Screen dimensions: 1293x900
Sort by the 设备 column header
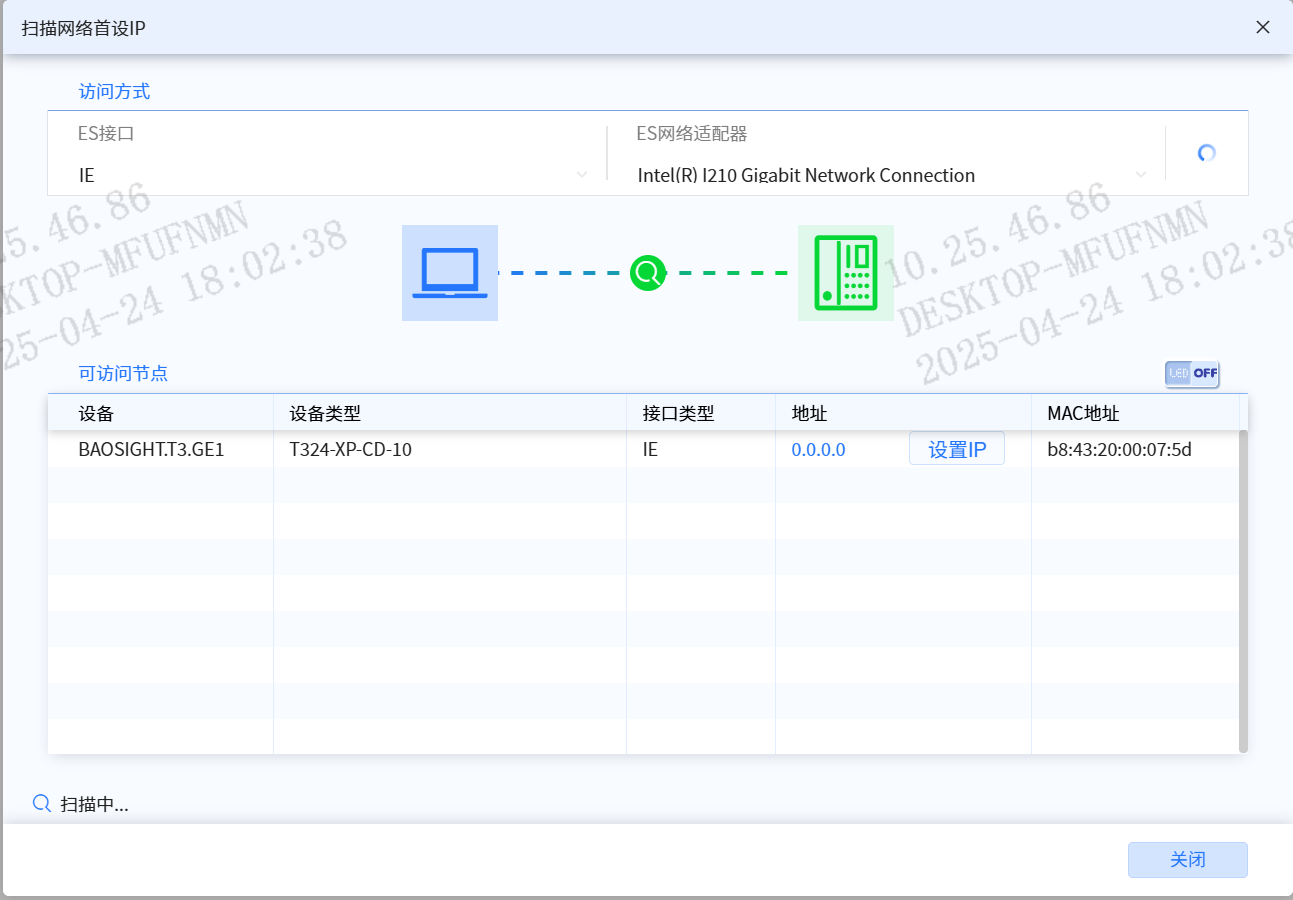point(96,413)
